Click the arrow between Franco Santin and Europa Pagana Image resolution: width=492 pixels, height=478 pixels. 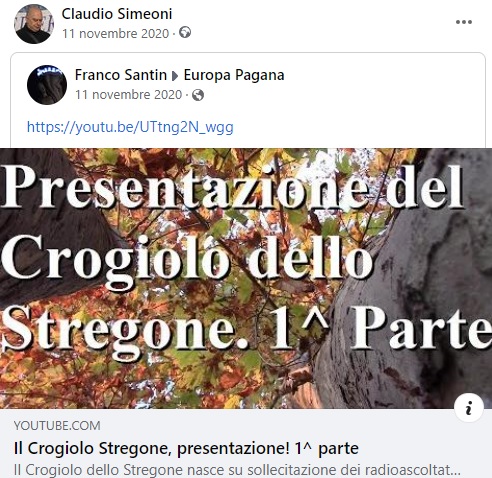[175, 76]
